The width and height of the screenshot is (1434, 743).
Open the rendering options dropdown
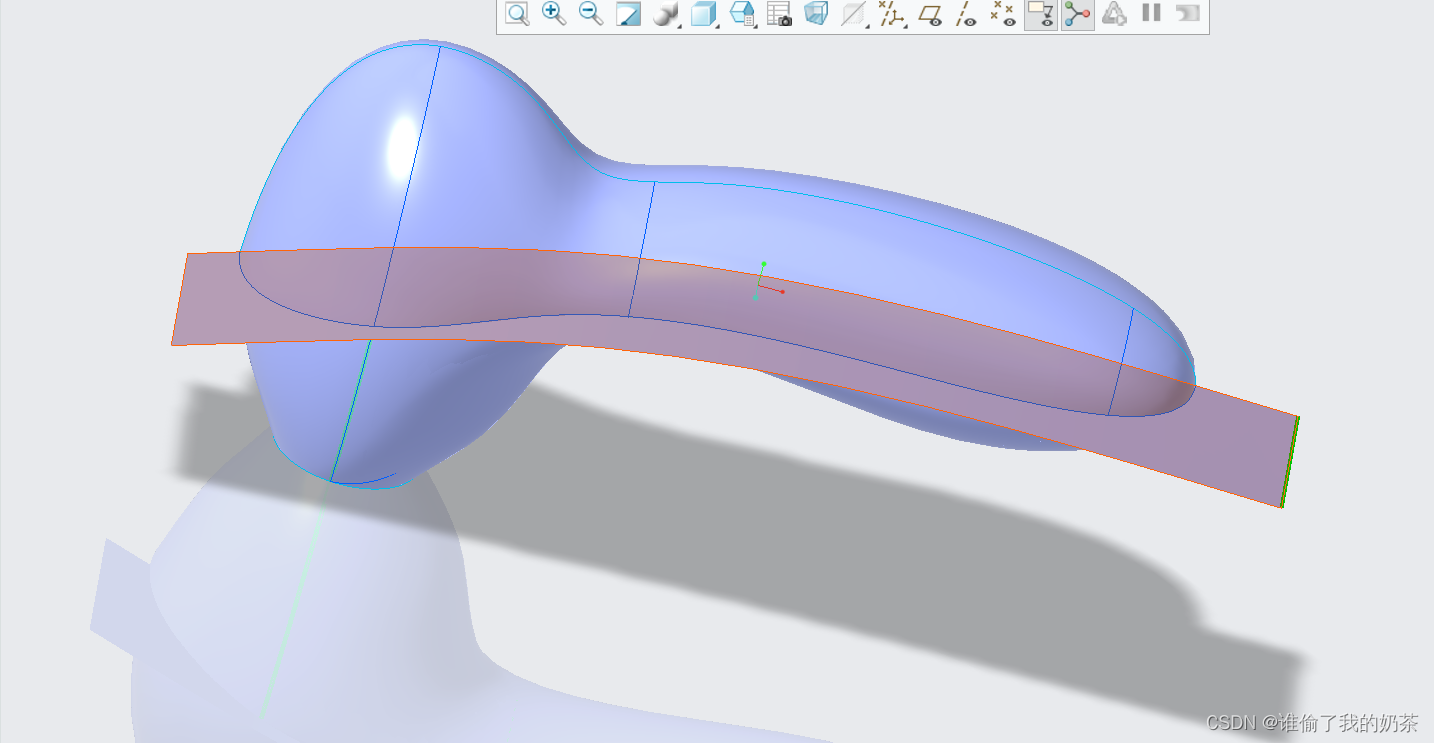[666, 14]
